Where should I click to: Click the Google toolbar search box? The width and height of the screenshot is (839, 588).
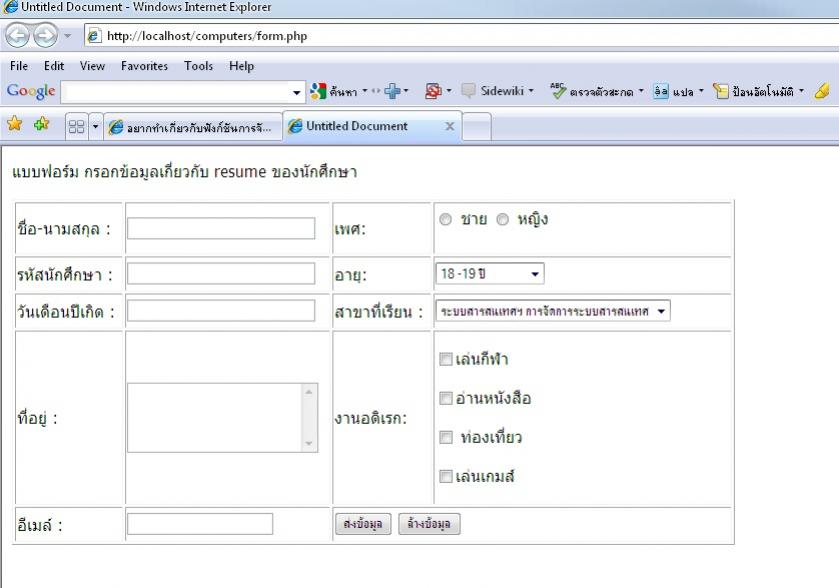point(177,92)
